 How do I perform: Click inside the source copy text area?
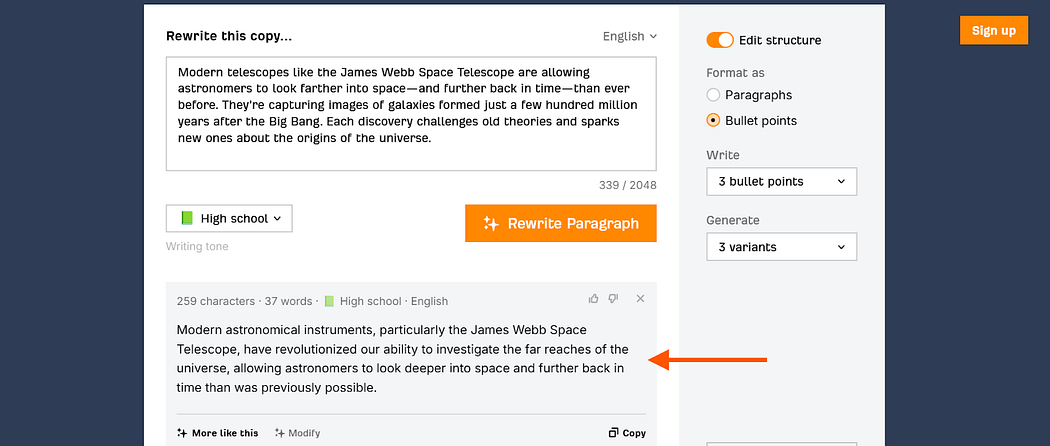411,114
